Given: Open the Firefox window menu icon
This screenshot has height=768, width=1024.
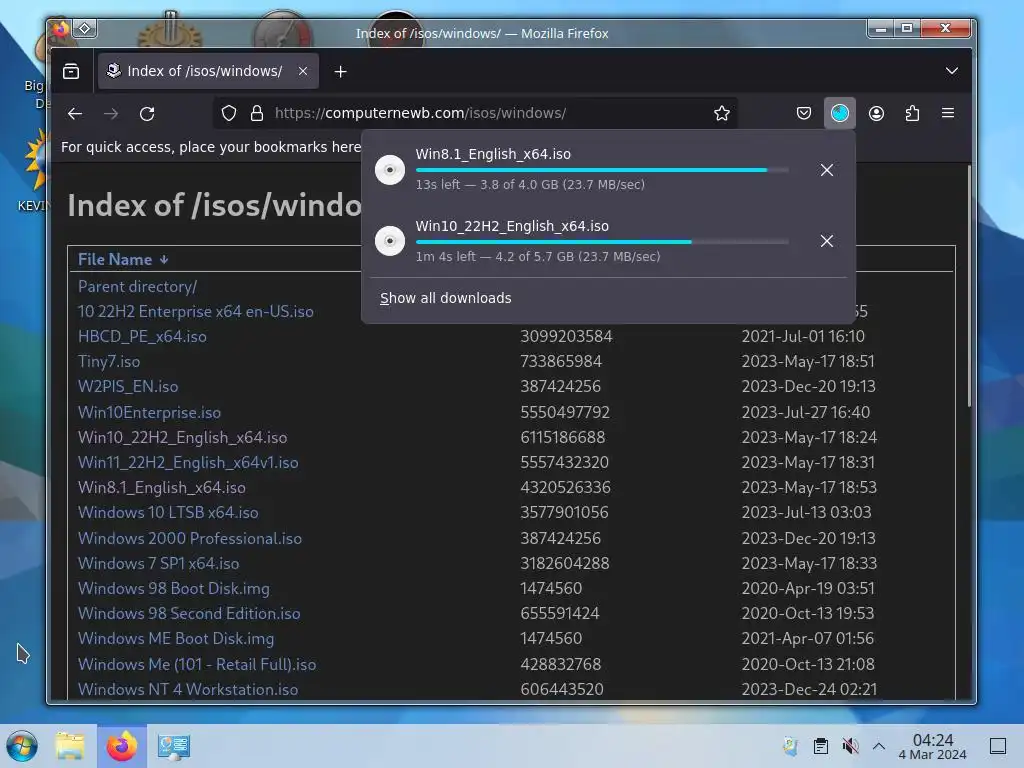Looking at the screenshot, I should (x=61, y=29).
